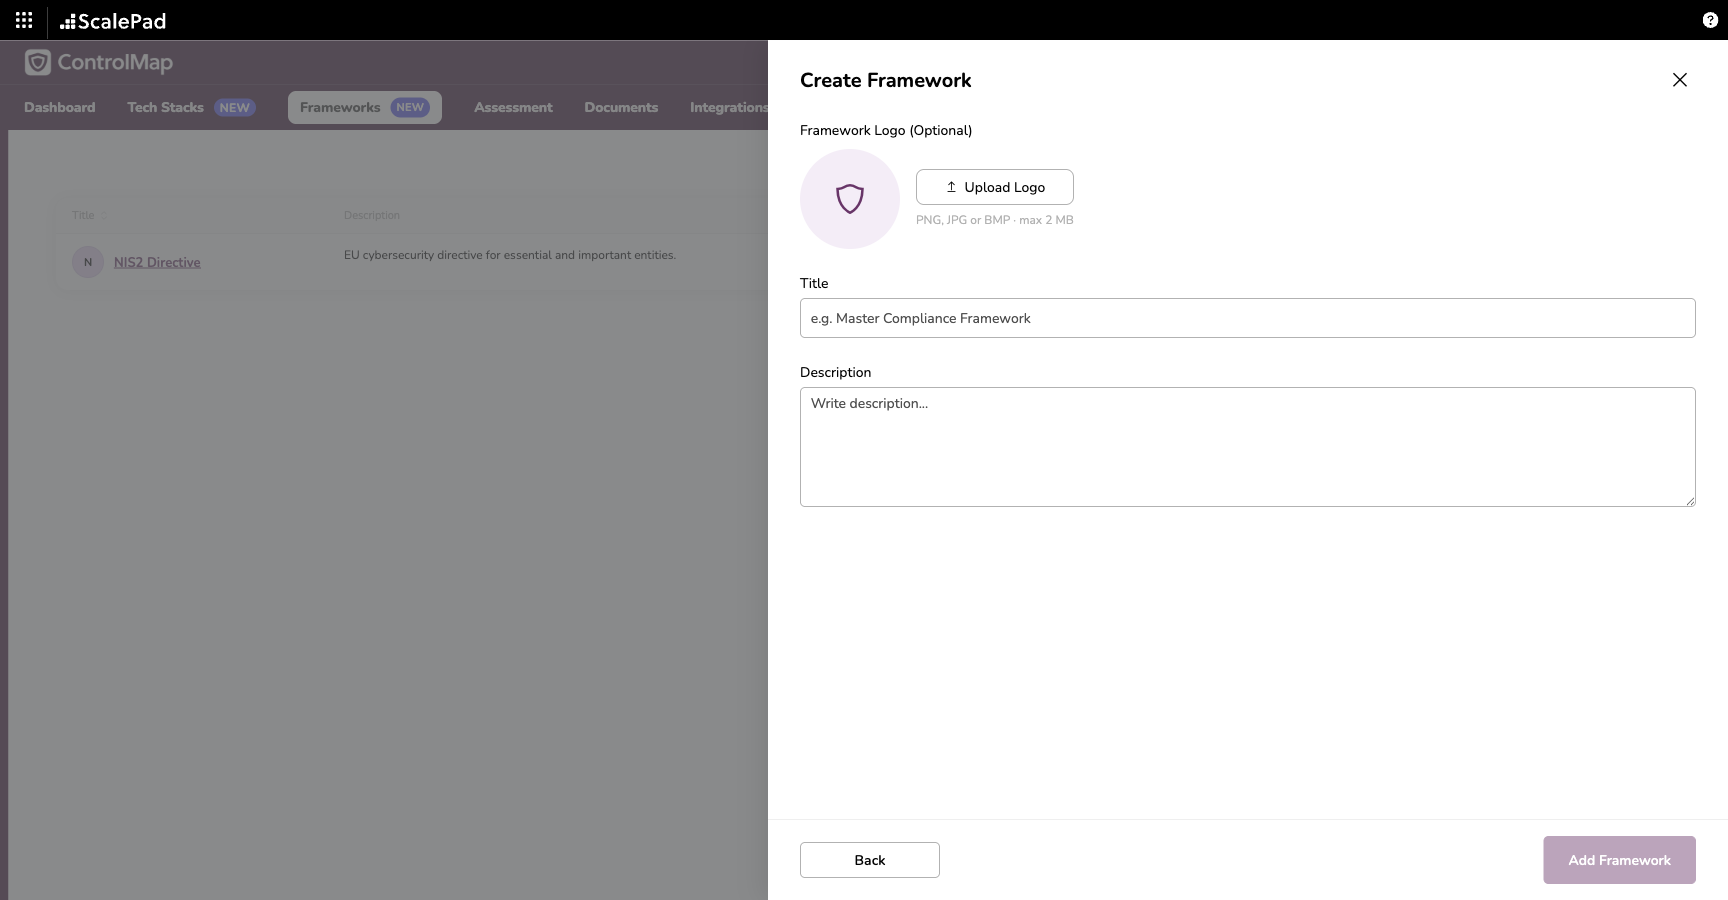The height and width of the screenshot is (900, 1728).
Task: Click the shield logo placeholder circle
Action: (x=850, y=199)
